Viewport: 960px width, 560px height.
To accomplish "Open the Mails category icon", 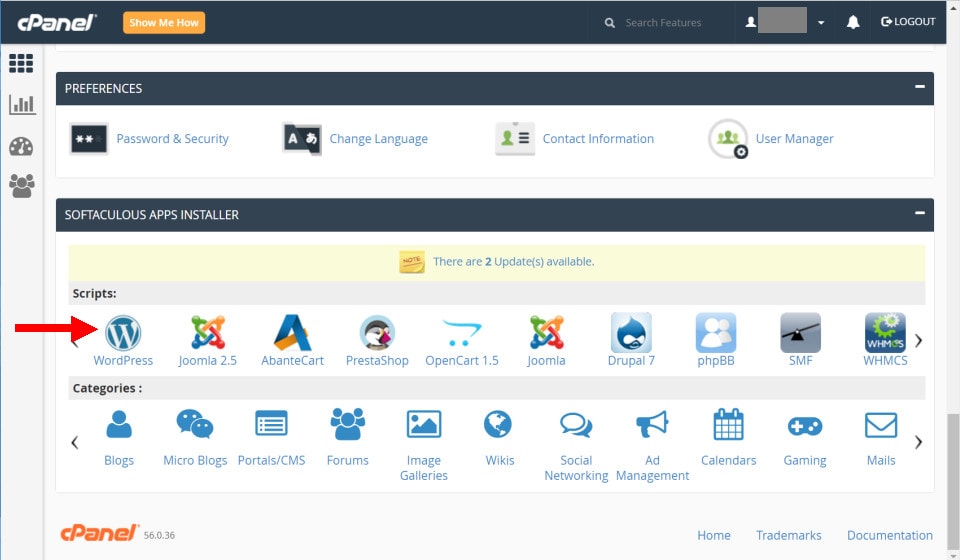I will (881, 425).
